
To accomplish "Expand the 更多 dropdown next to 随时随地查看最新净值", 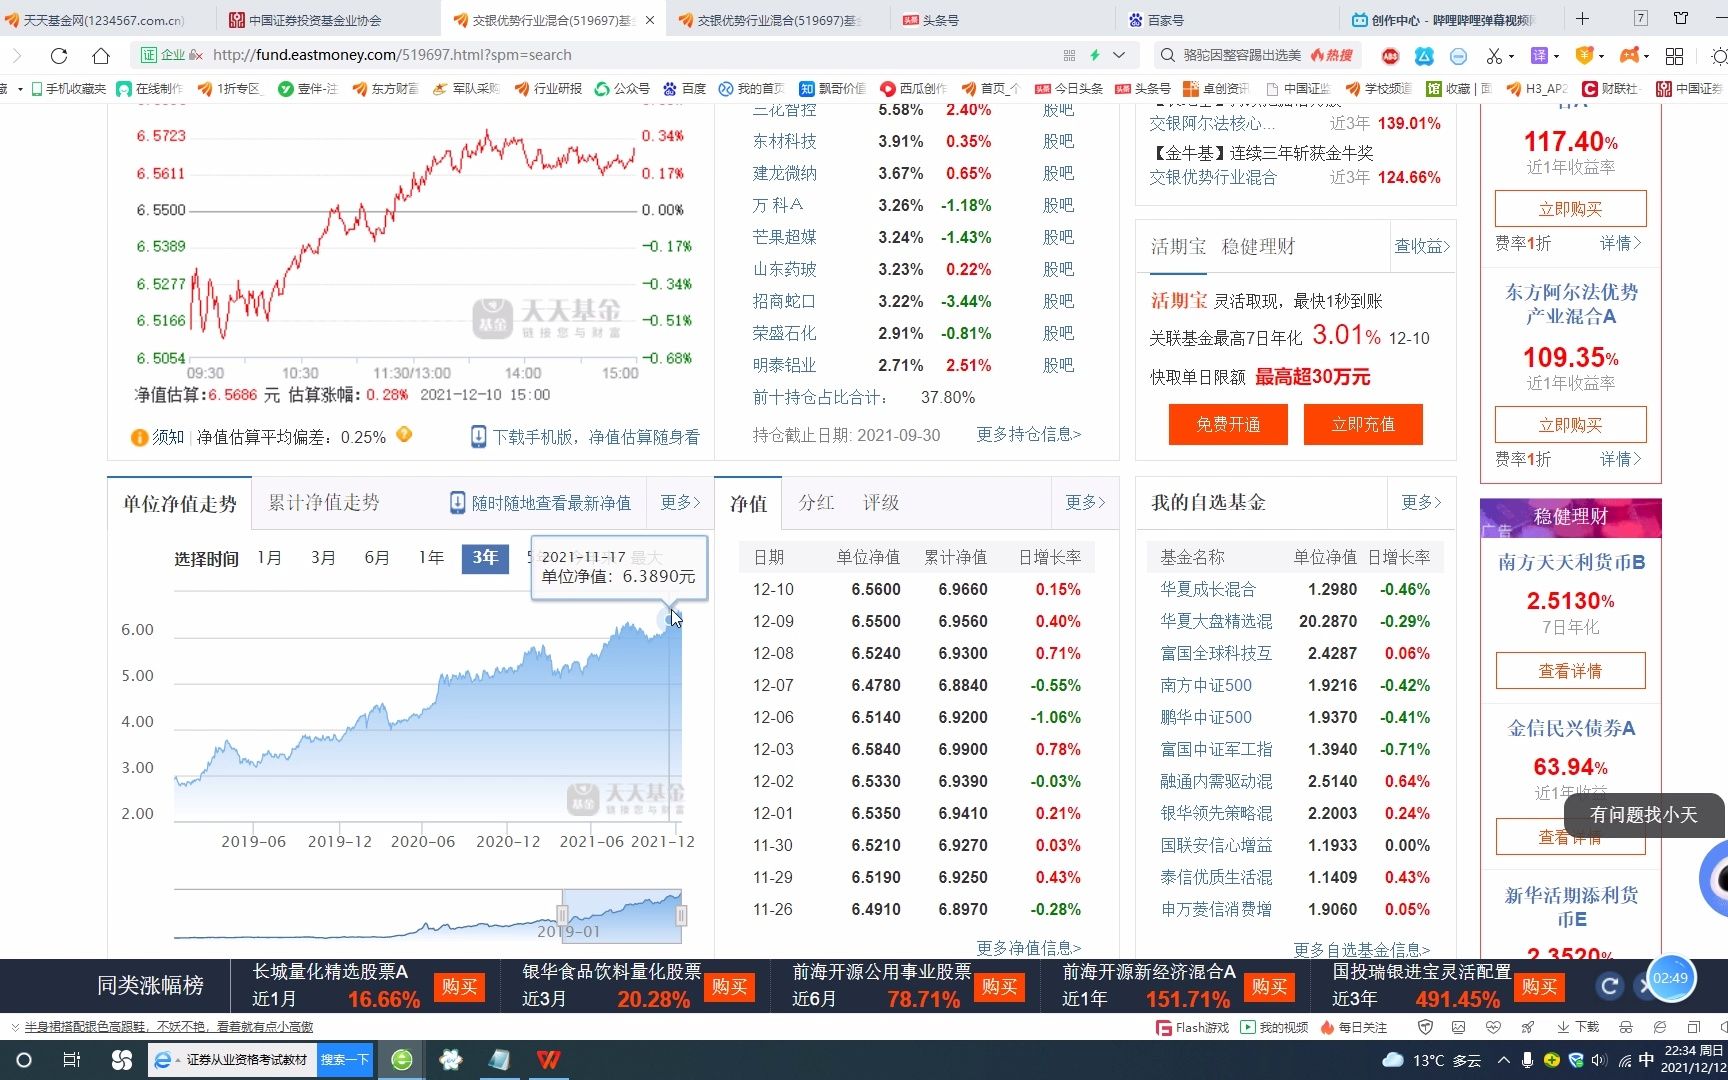I will [x=679, y=503].
